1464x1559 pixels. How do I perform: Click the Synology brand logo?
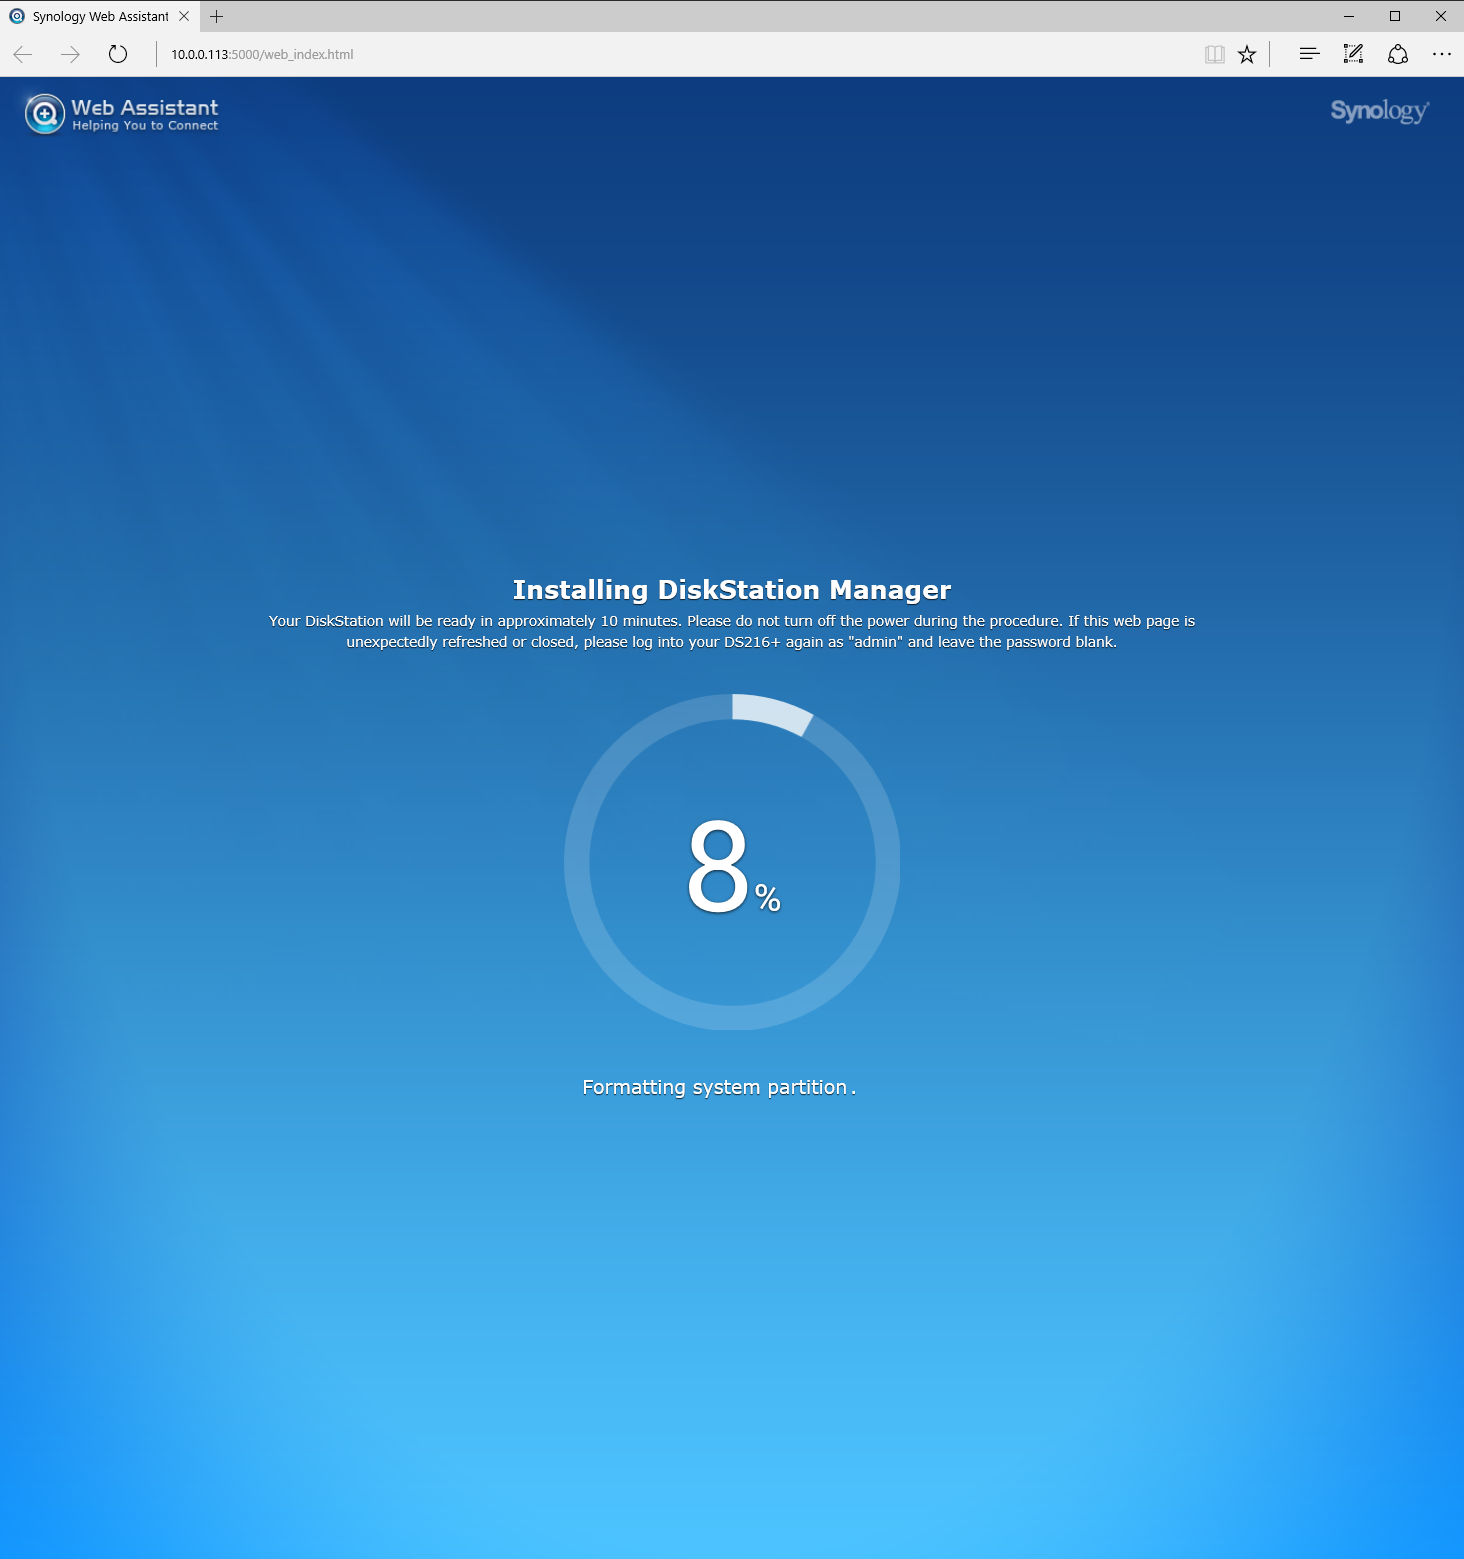[x=1380, y=111]
